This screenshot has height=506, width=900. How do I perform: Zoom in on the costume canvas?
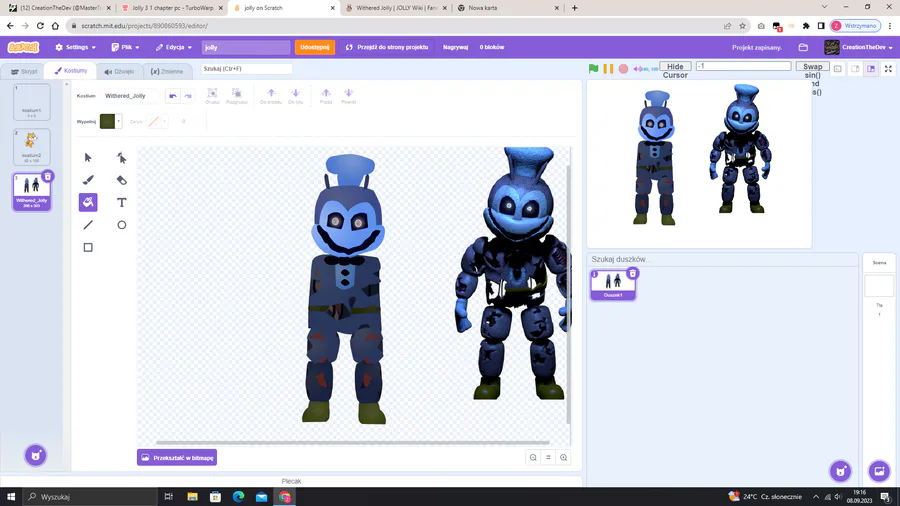pos(564,457)
